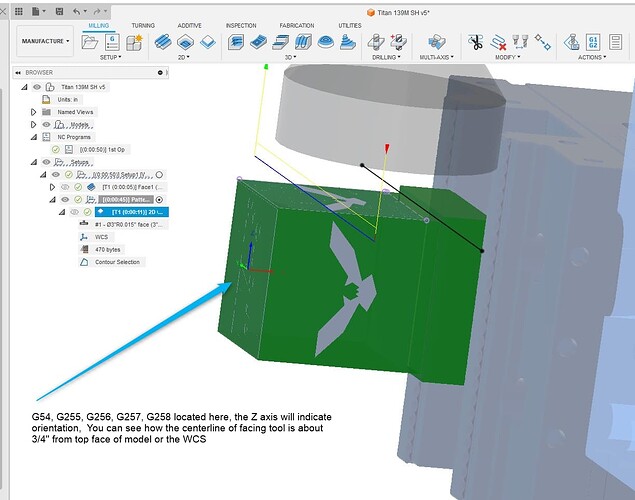Expand the Named Views node
635x500 pixels.
[34, 112]
